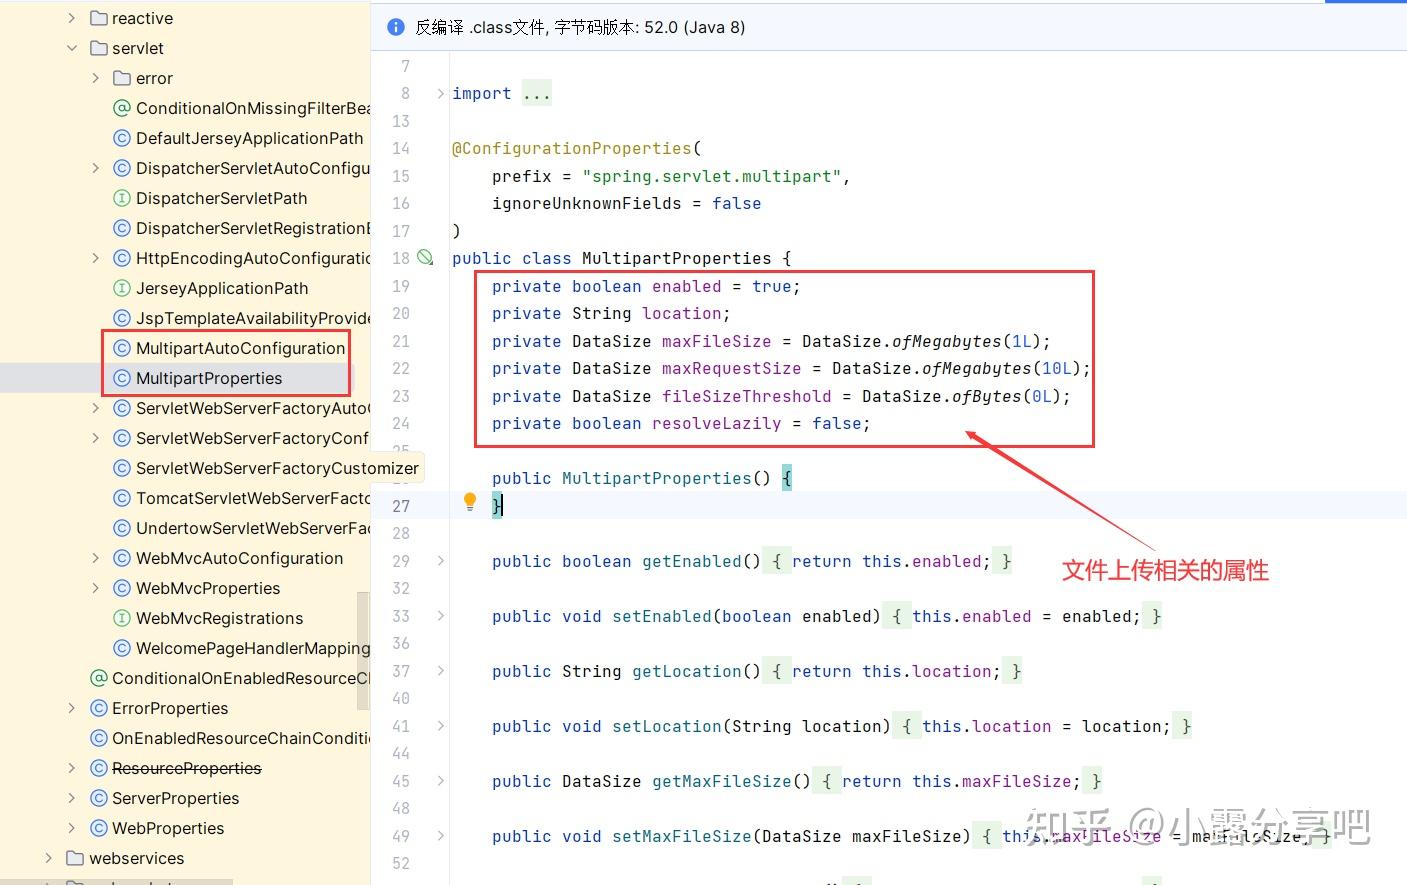Expand the folded getEnabled method body
This screenshot has width=1407, height=885.
click(440, 561)
